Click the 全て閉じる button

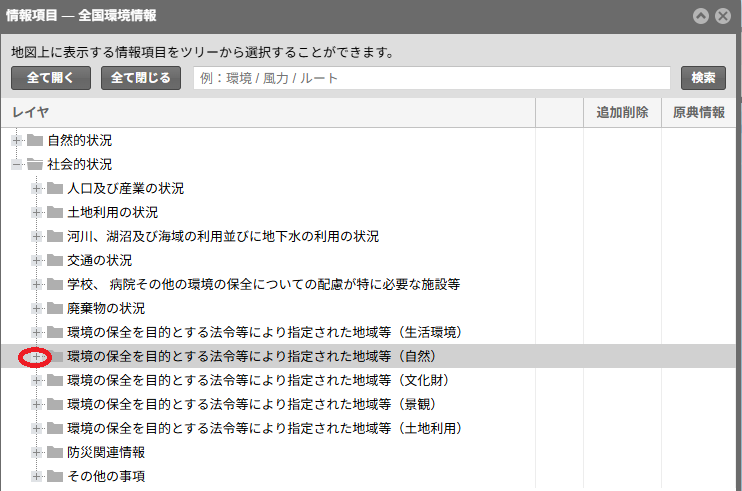click(x=141, y=78)
